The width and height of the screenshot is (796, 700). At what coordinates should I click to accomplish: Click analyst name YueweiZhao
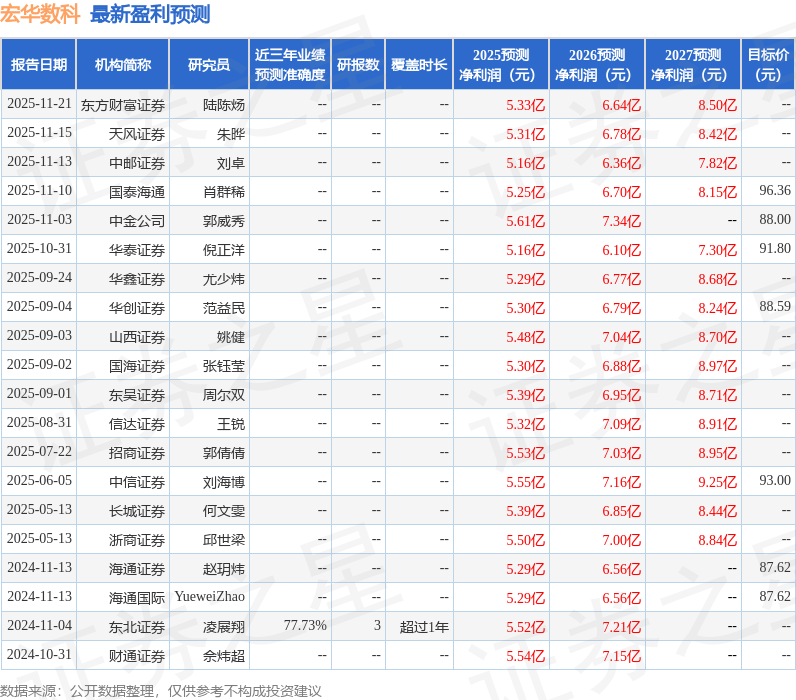[210, 596]
